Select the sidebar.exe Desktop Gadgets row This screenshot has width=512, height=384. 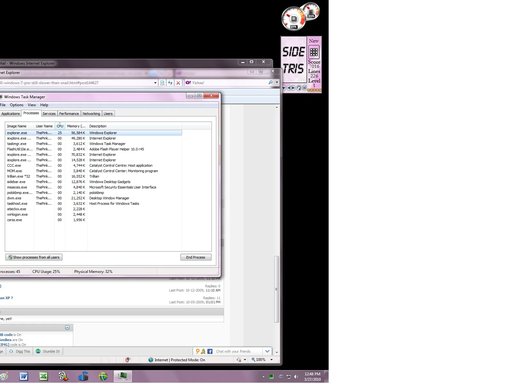[94, 182]
